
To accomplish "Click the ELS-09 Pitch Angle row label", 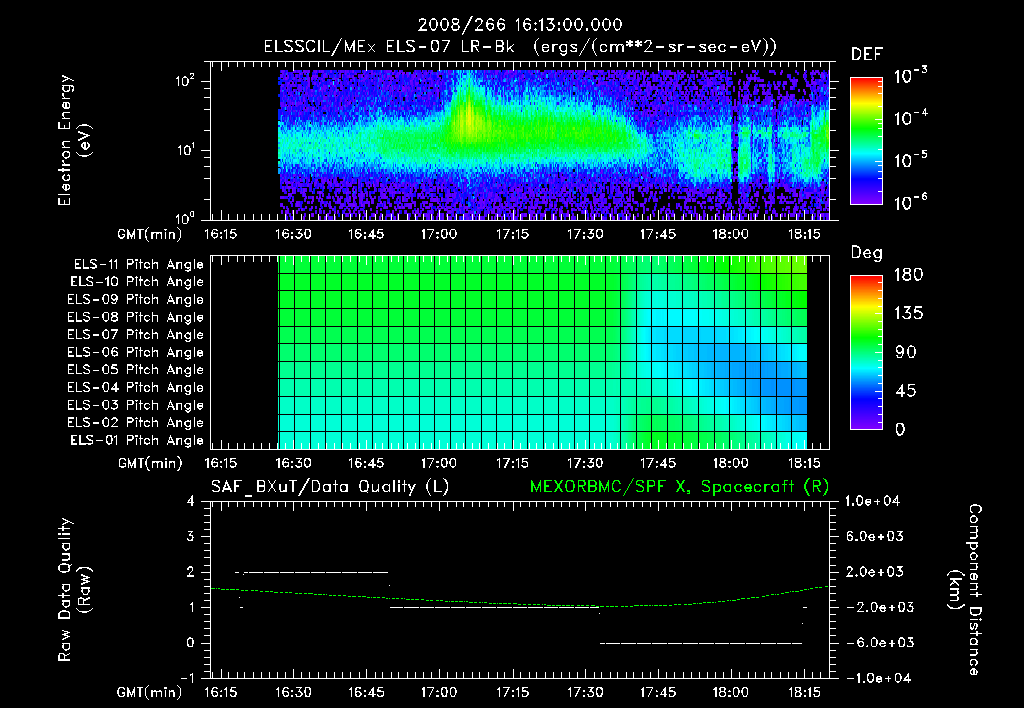I will 136,300.
